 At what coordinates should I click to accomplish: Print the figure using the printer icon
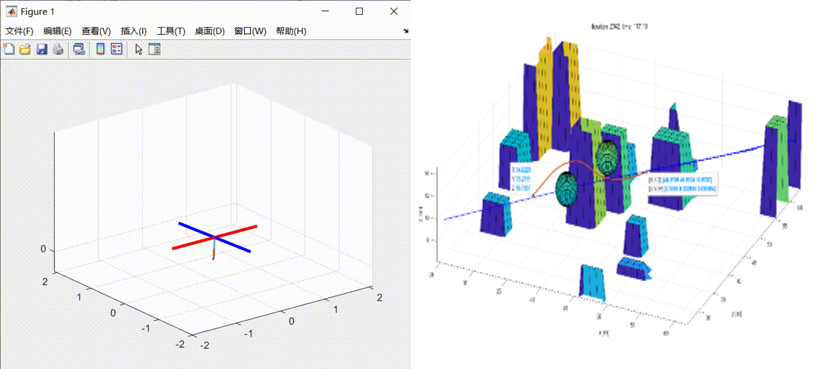tap(59, 49)
